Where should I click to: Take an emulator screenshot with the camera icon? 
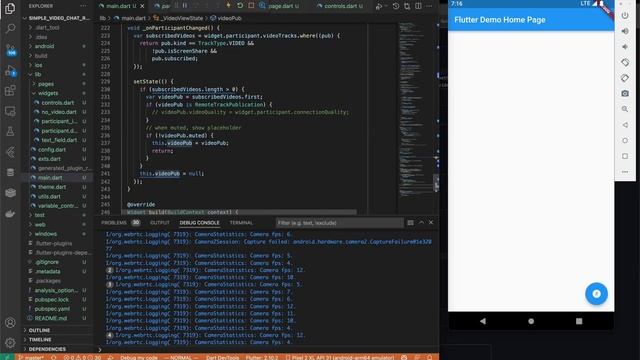click(625, 93)
